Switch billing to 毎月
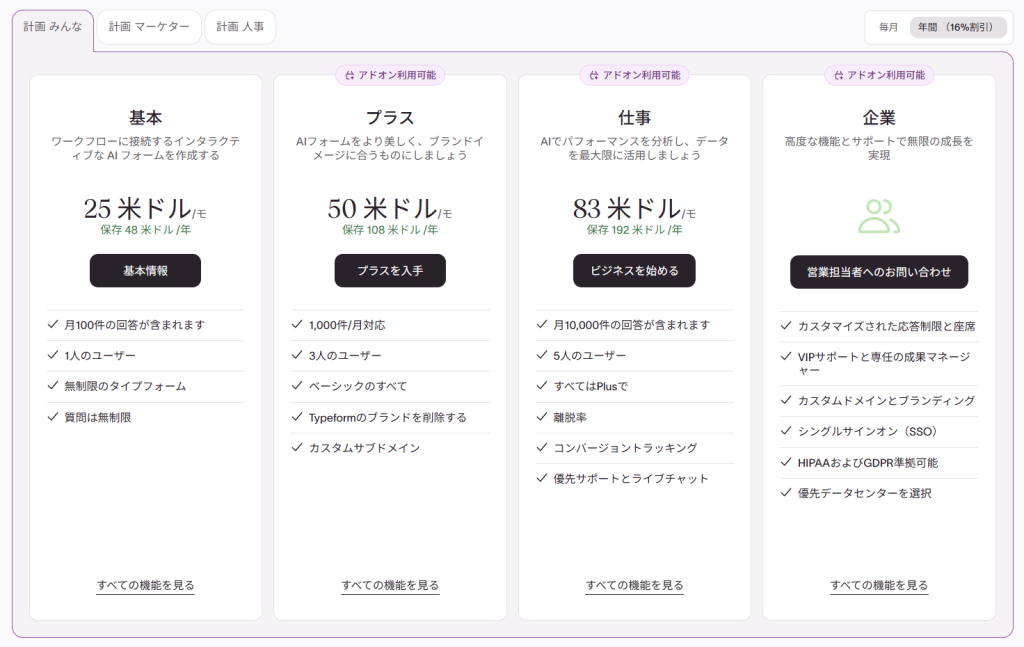The height and width of the screenshot is (647, 1024). click(888, 27)
